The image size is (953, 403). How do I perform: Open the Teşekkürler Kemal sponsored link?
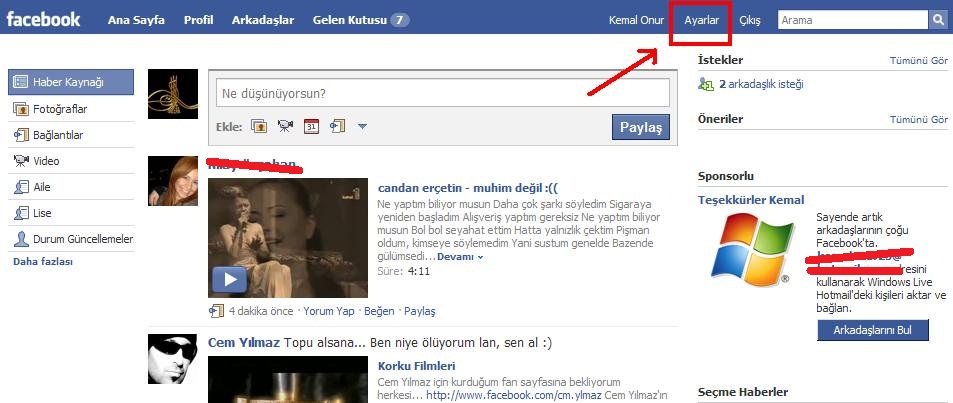click(x=751, y=200)
